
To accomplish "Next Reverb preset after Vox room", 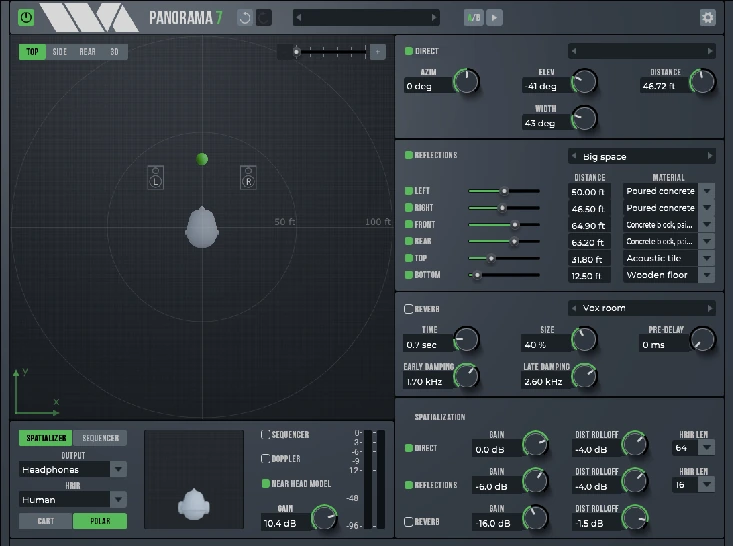I will (710, 308).
